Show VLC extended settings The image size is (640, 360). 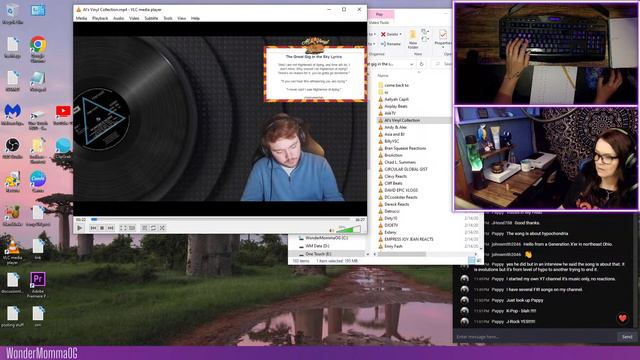click(x=132, y=228)
